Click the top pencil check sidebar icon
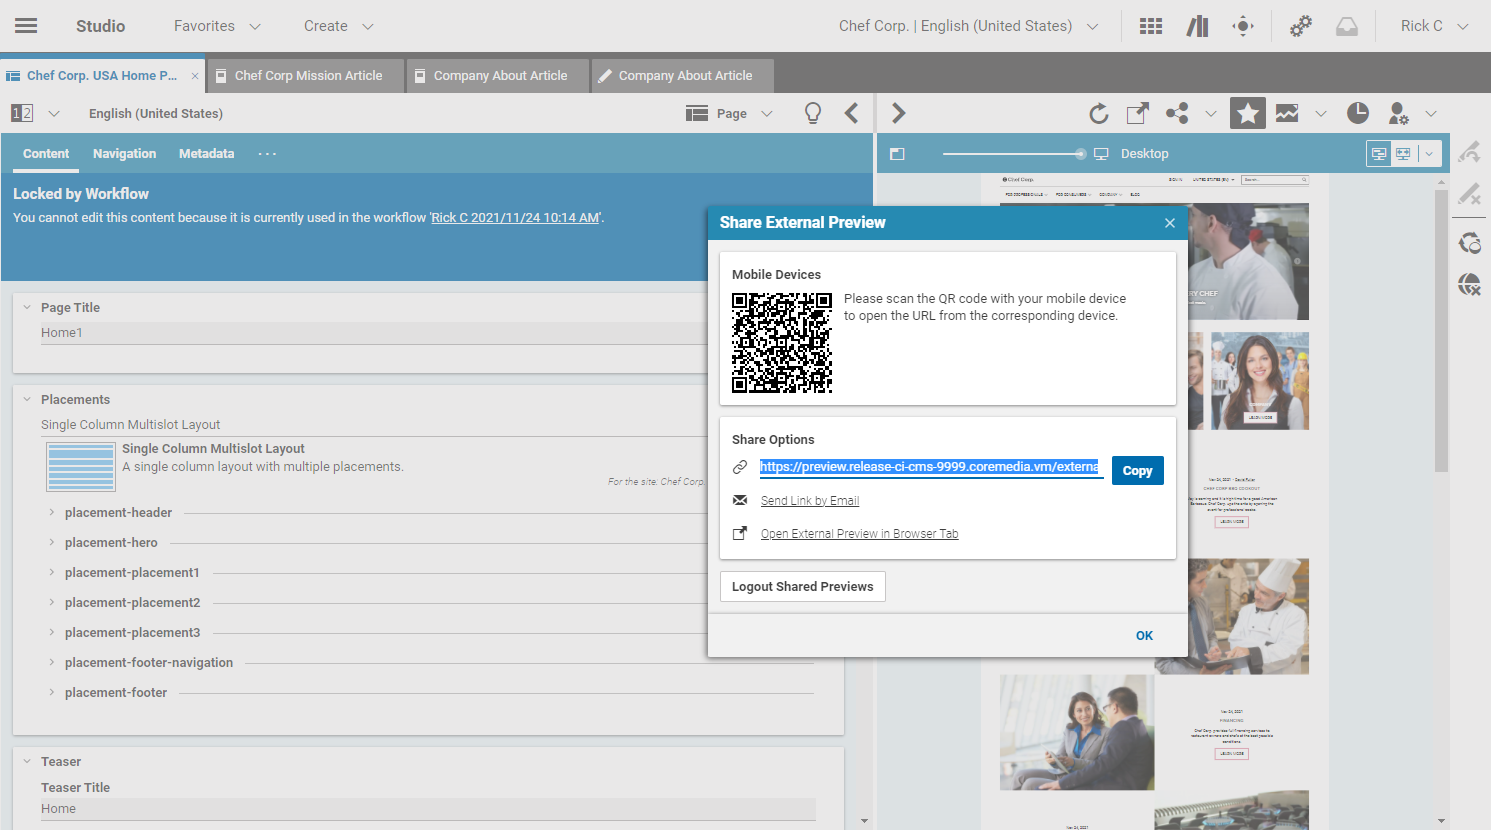This screenshot has height=830, width=1491. 1469,152
